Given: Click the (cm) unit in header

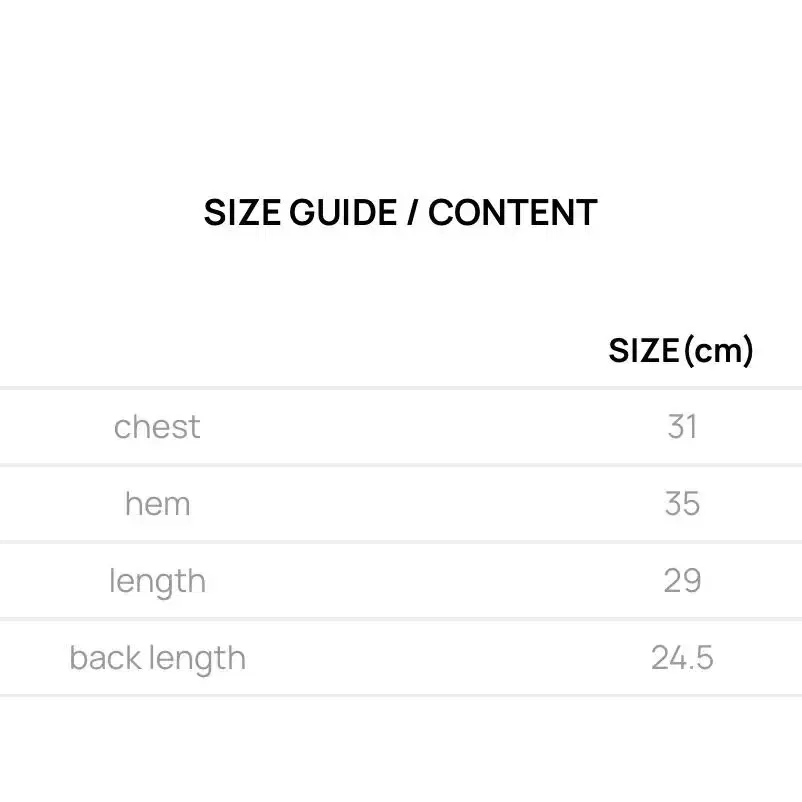Looking at the screenshot, I should pyautogui.click(x=719, y=351).
